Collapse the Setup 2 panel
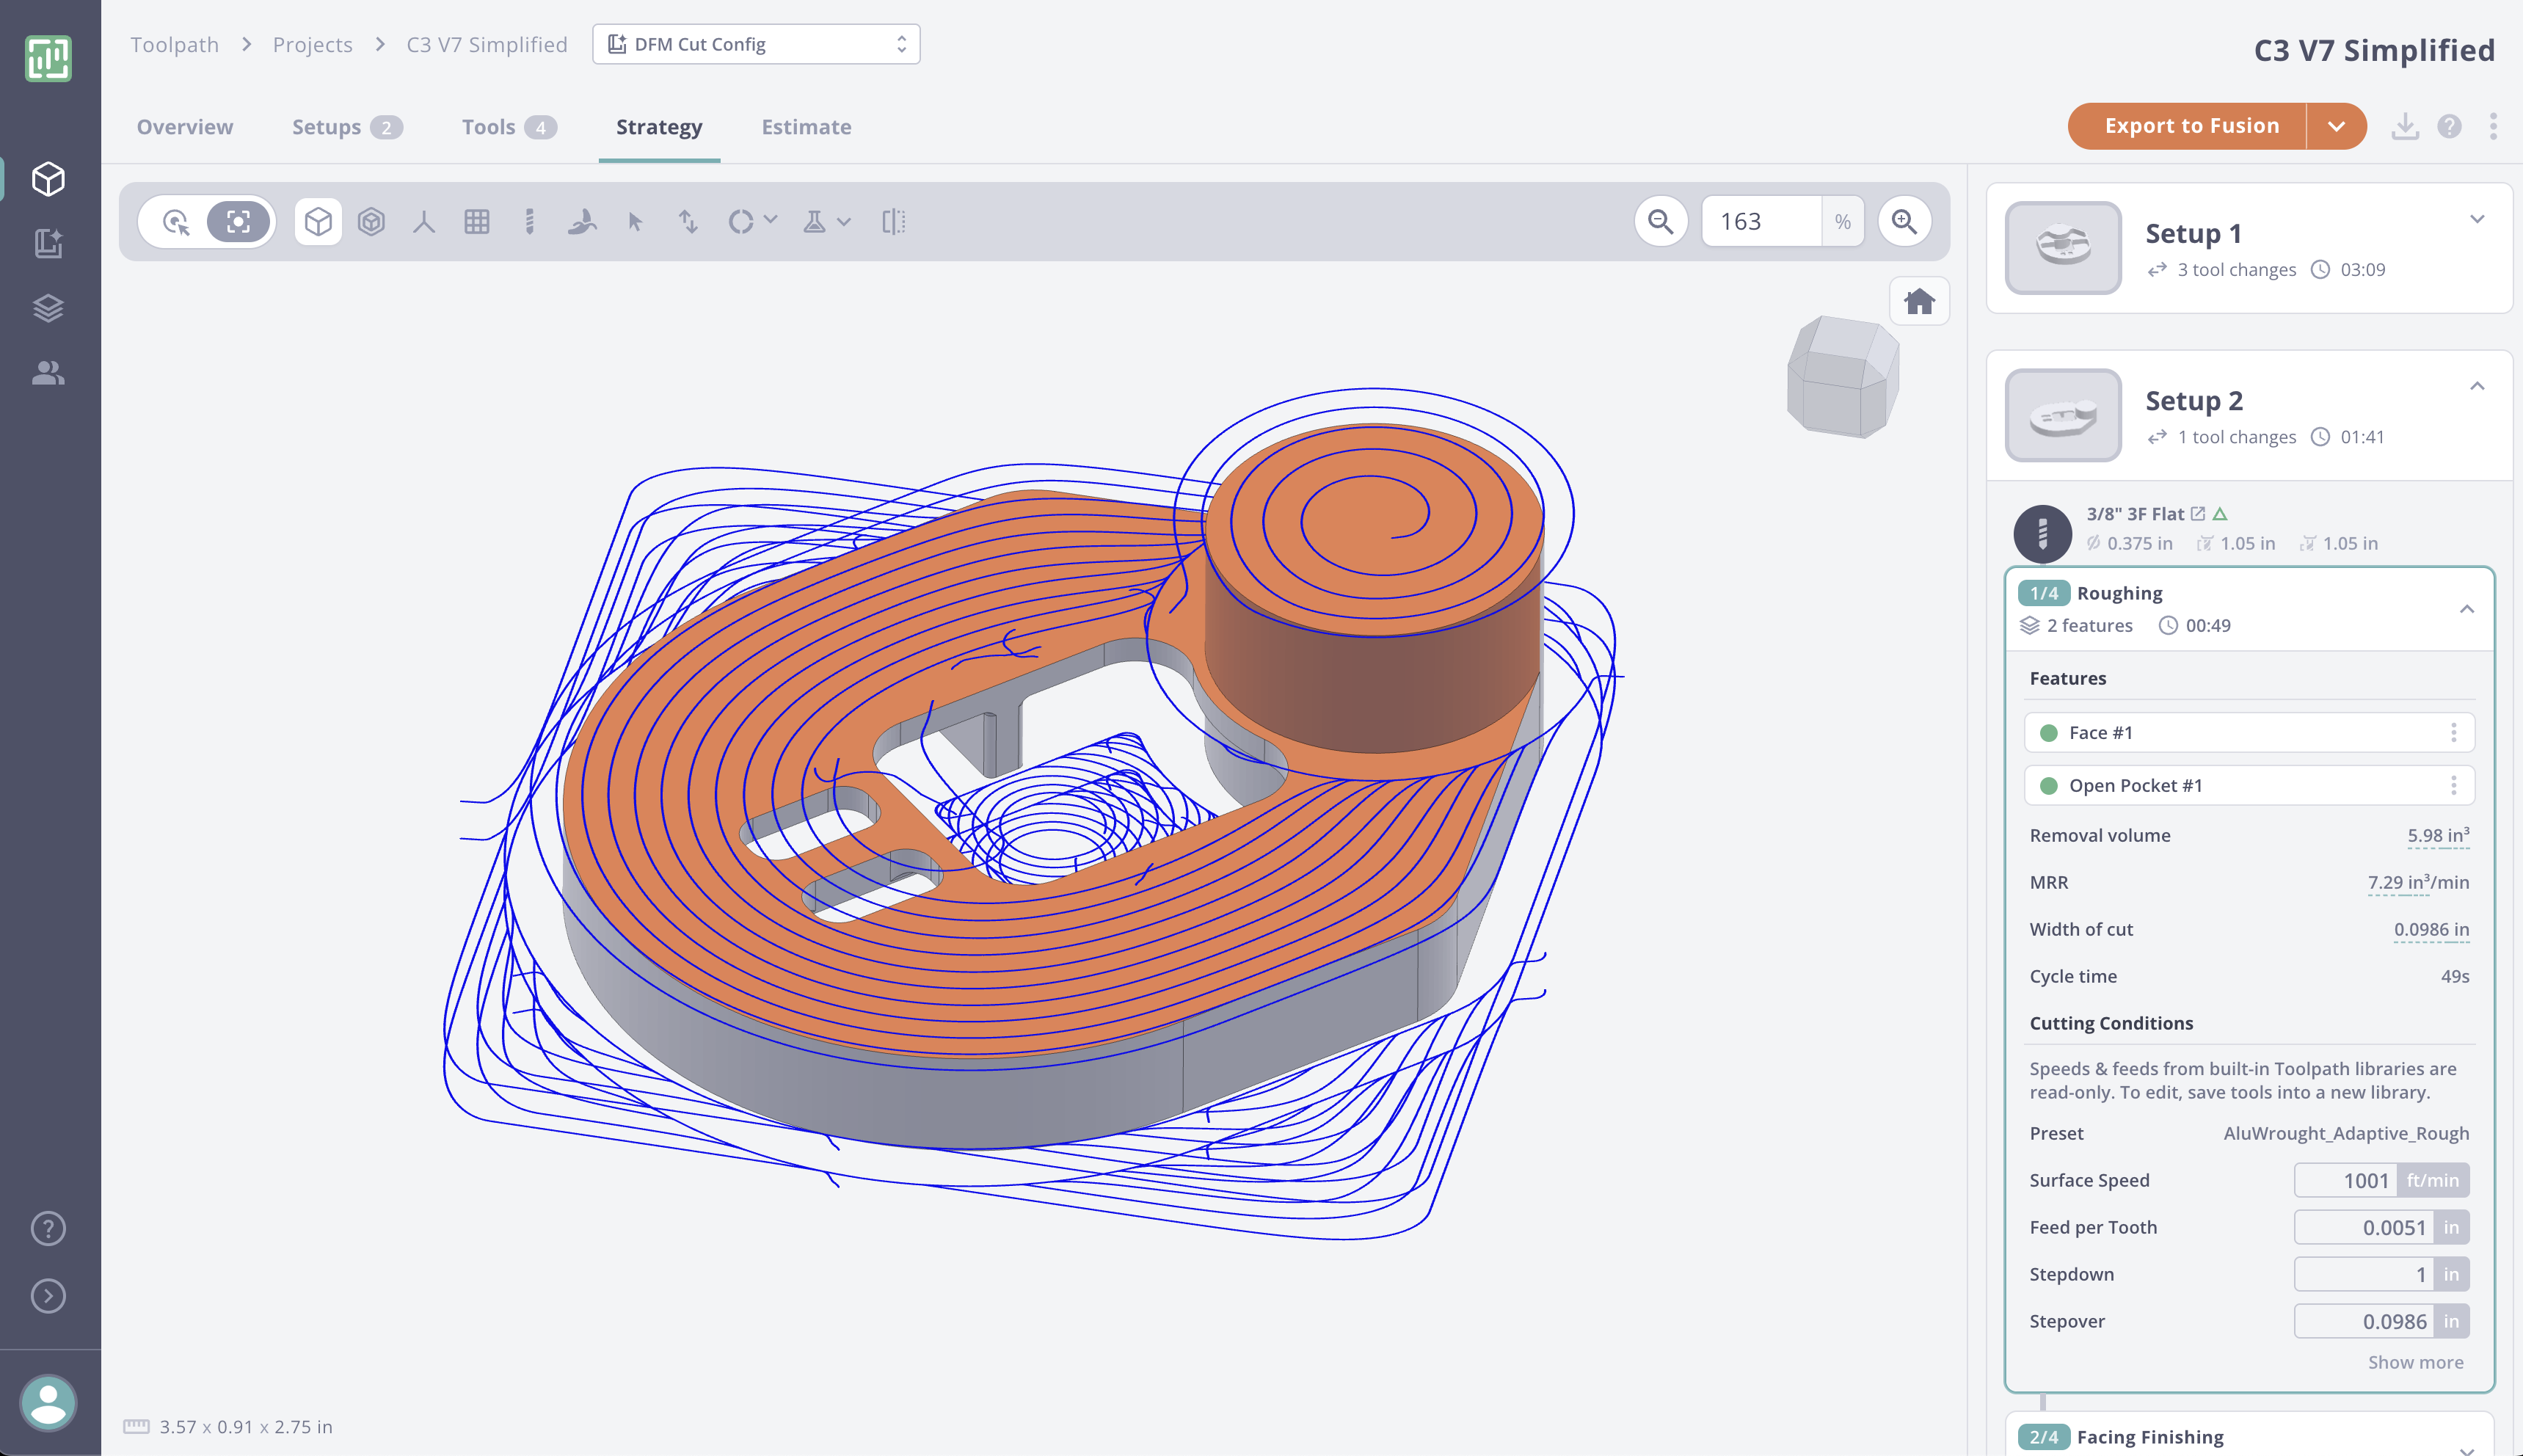 tap(2478, 386)
